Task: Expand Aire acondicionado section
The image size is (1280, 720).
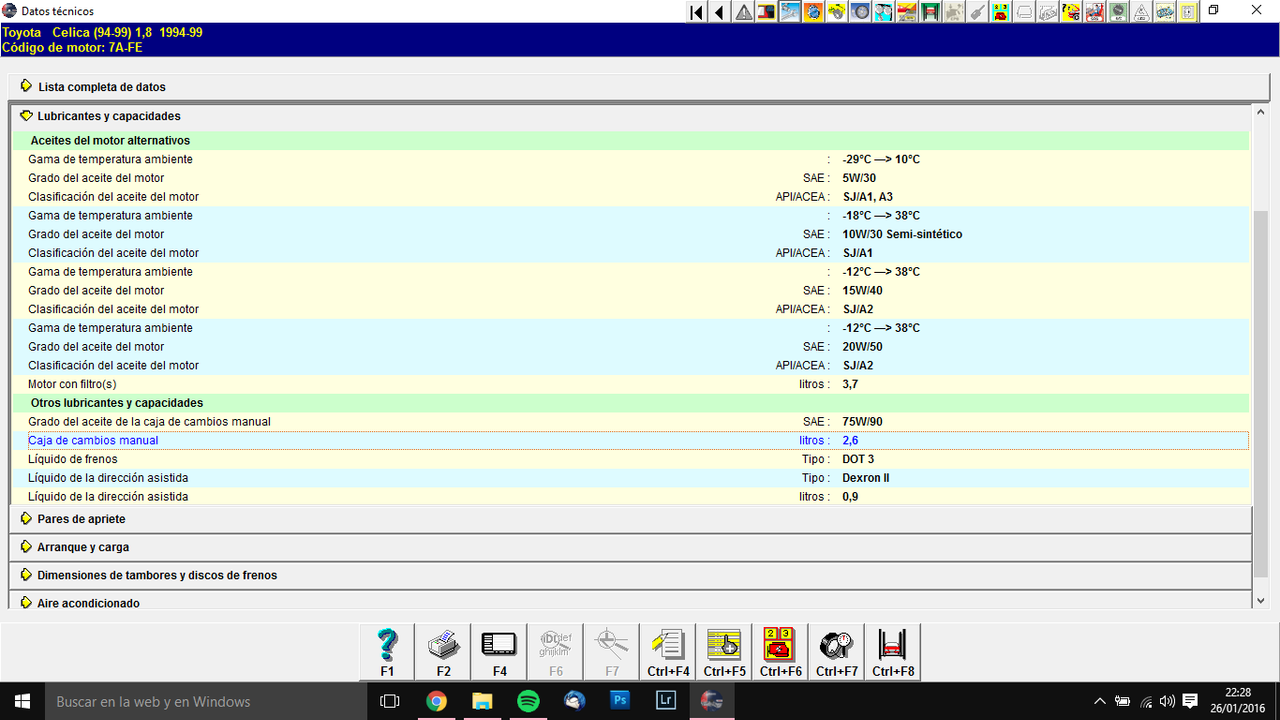Action: [x=630, y=601]
